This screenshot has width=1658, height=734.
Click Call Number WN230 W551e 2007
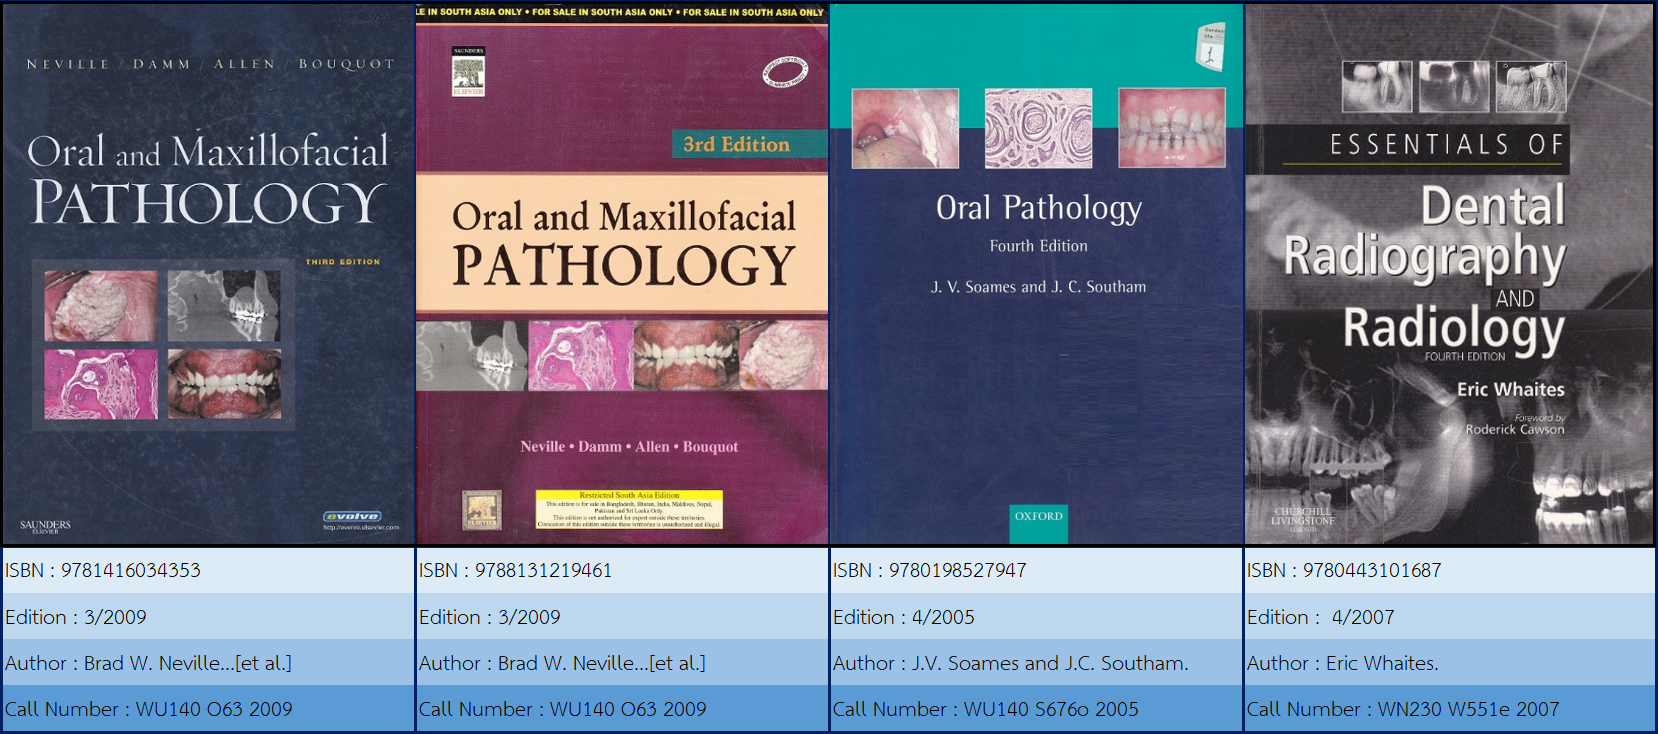tap(1450, 709)
